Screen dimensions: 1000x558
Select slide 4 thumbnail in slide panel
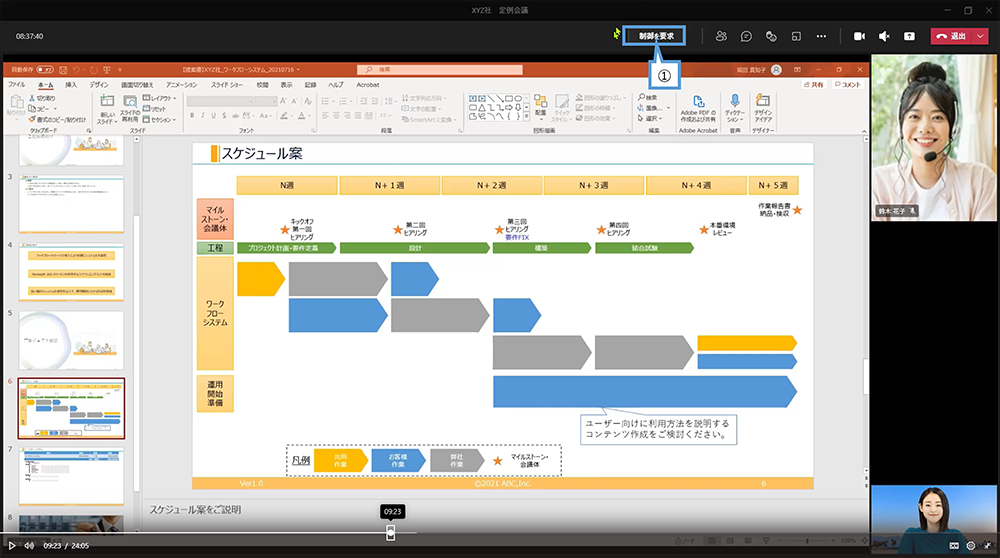[71, 272]
